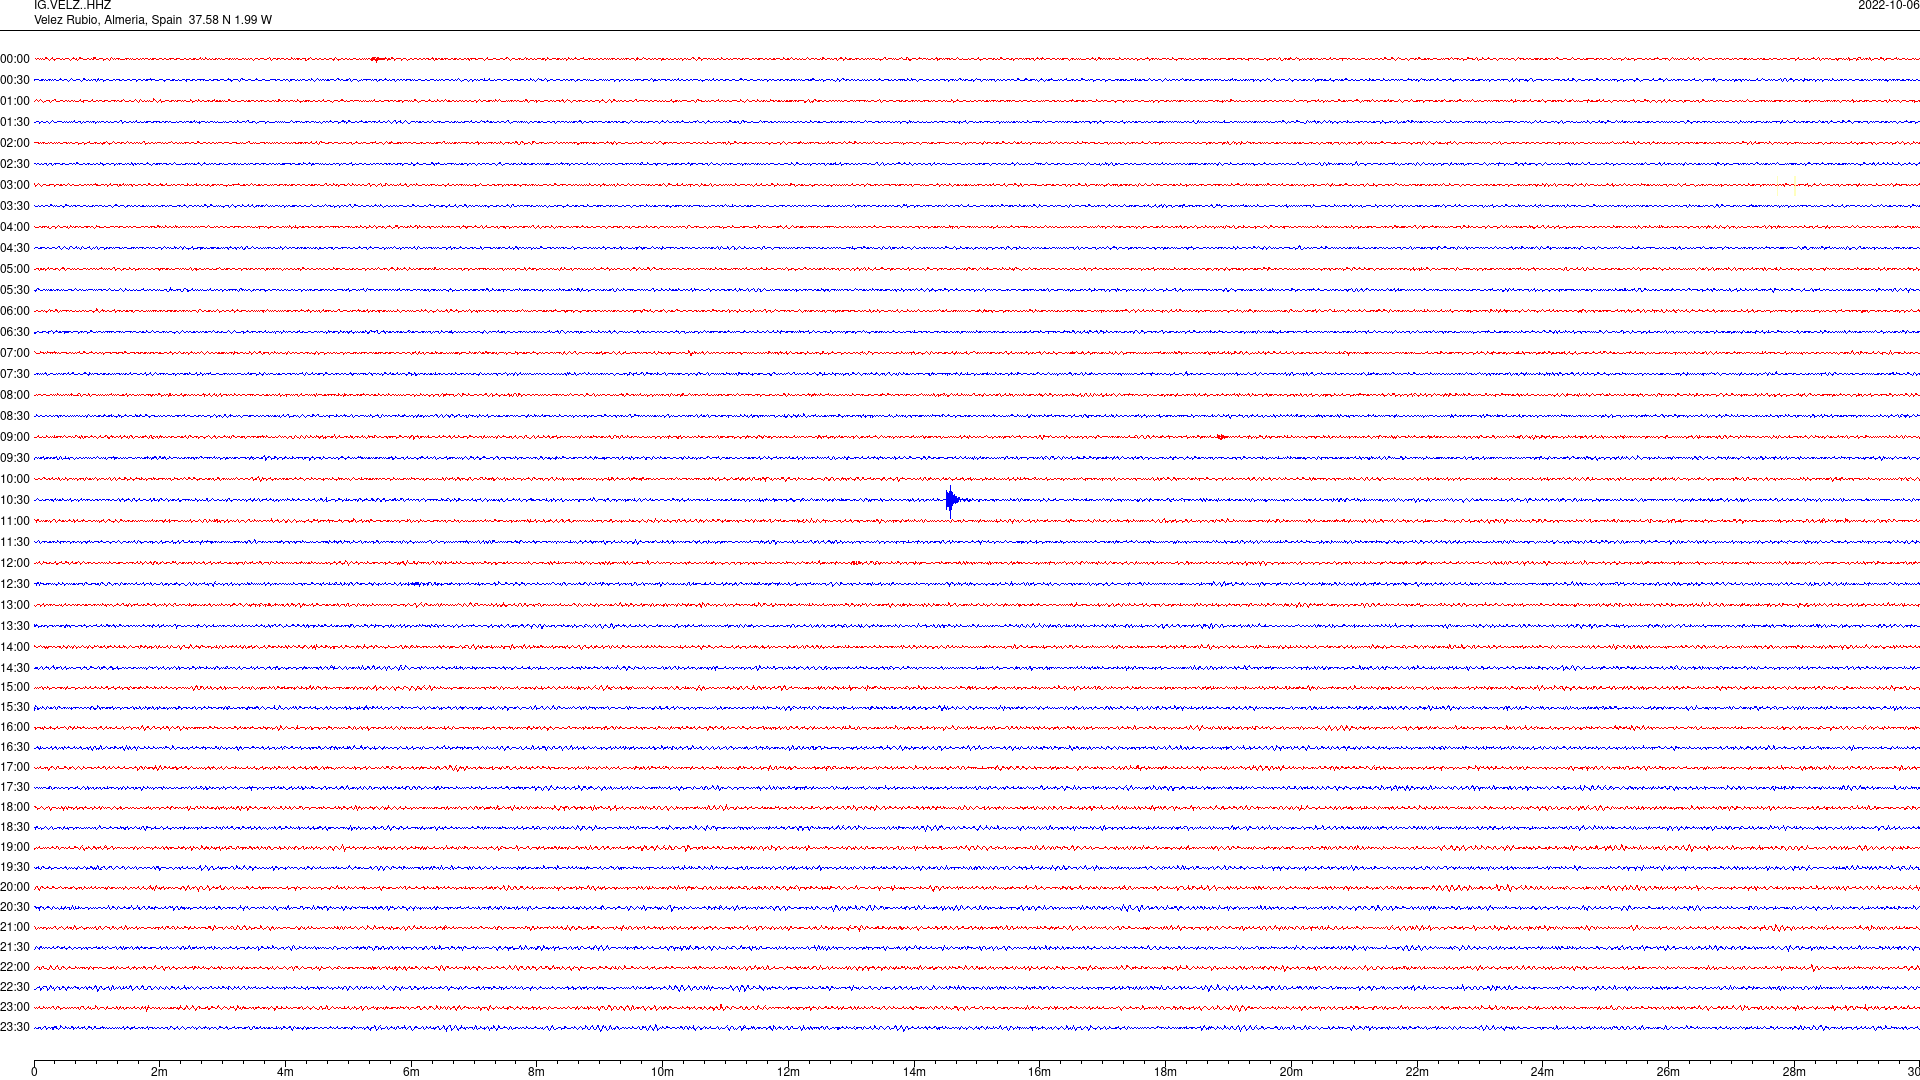
Task: Click the 22m tick on the time axis
Action: [x=1417, y=1071]
